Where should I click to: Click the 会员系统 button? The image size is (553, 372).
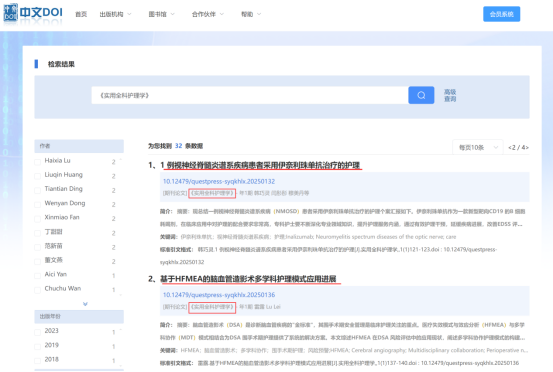pyautogui.click(x=502, y=14)
